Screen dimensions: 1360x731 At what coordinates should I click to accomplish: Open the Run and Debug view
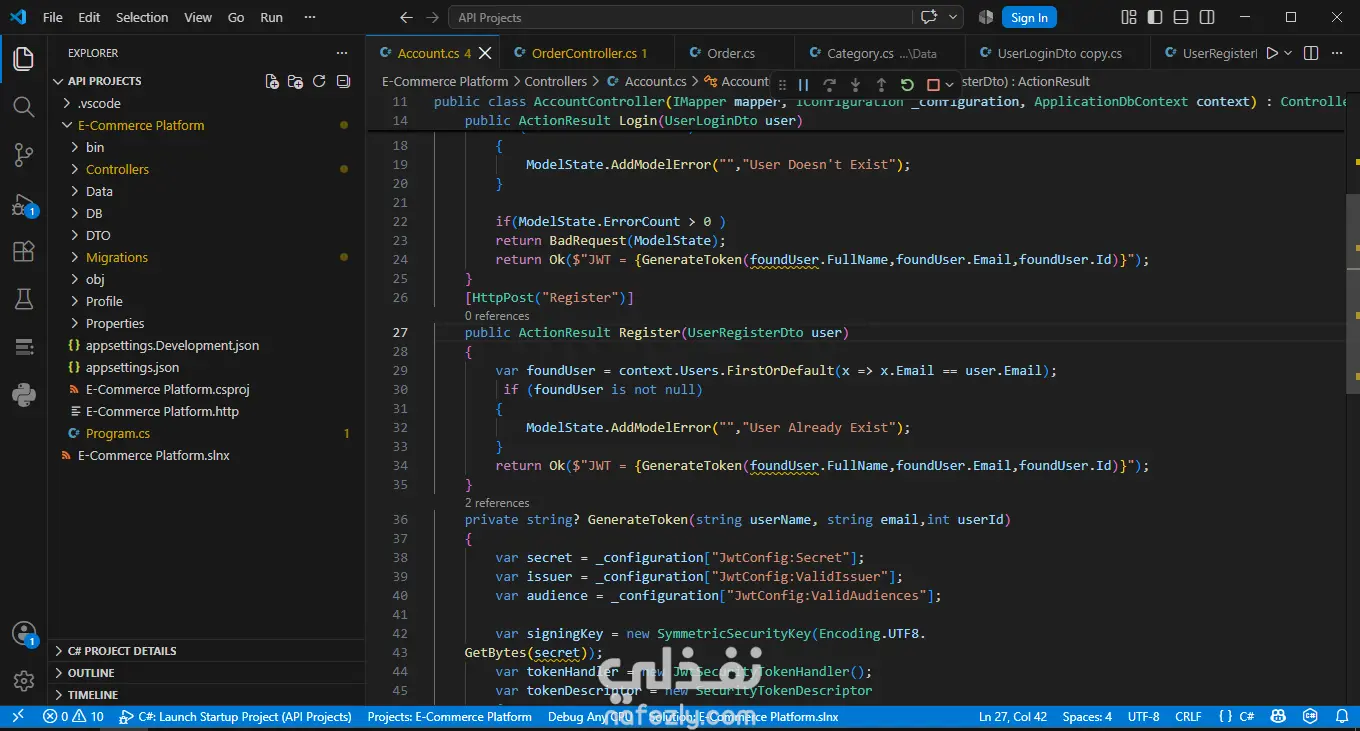(23, 205)
